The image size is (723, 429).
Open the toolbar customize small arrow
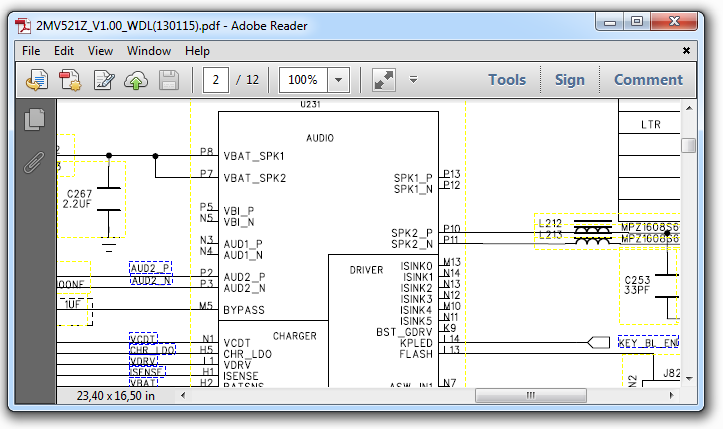(414, 80)
